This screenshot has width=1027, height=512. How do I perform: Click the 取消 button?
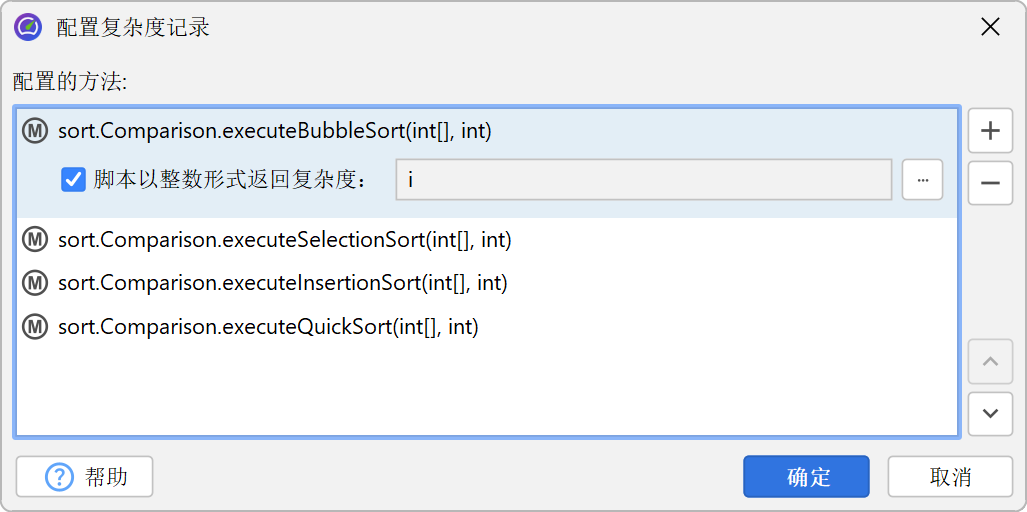(x=950, y=477)
